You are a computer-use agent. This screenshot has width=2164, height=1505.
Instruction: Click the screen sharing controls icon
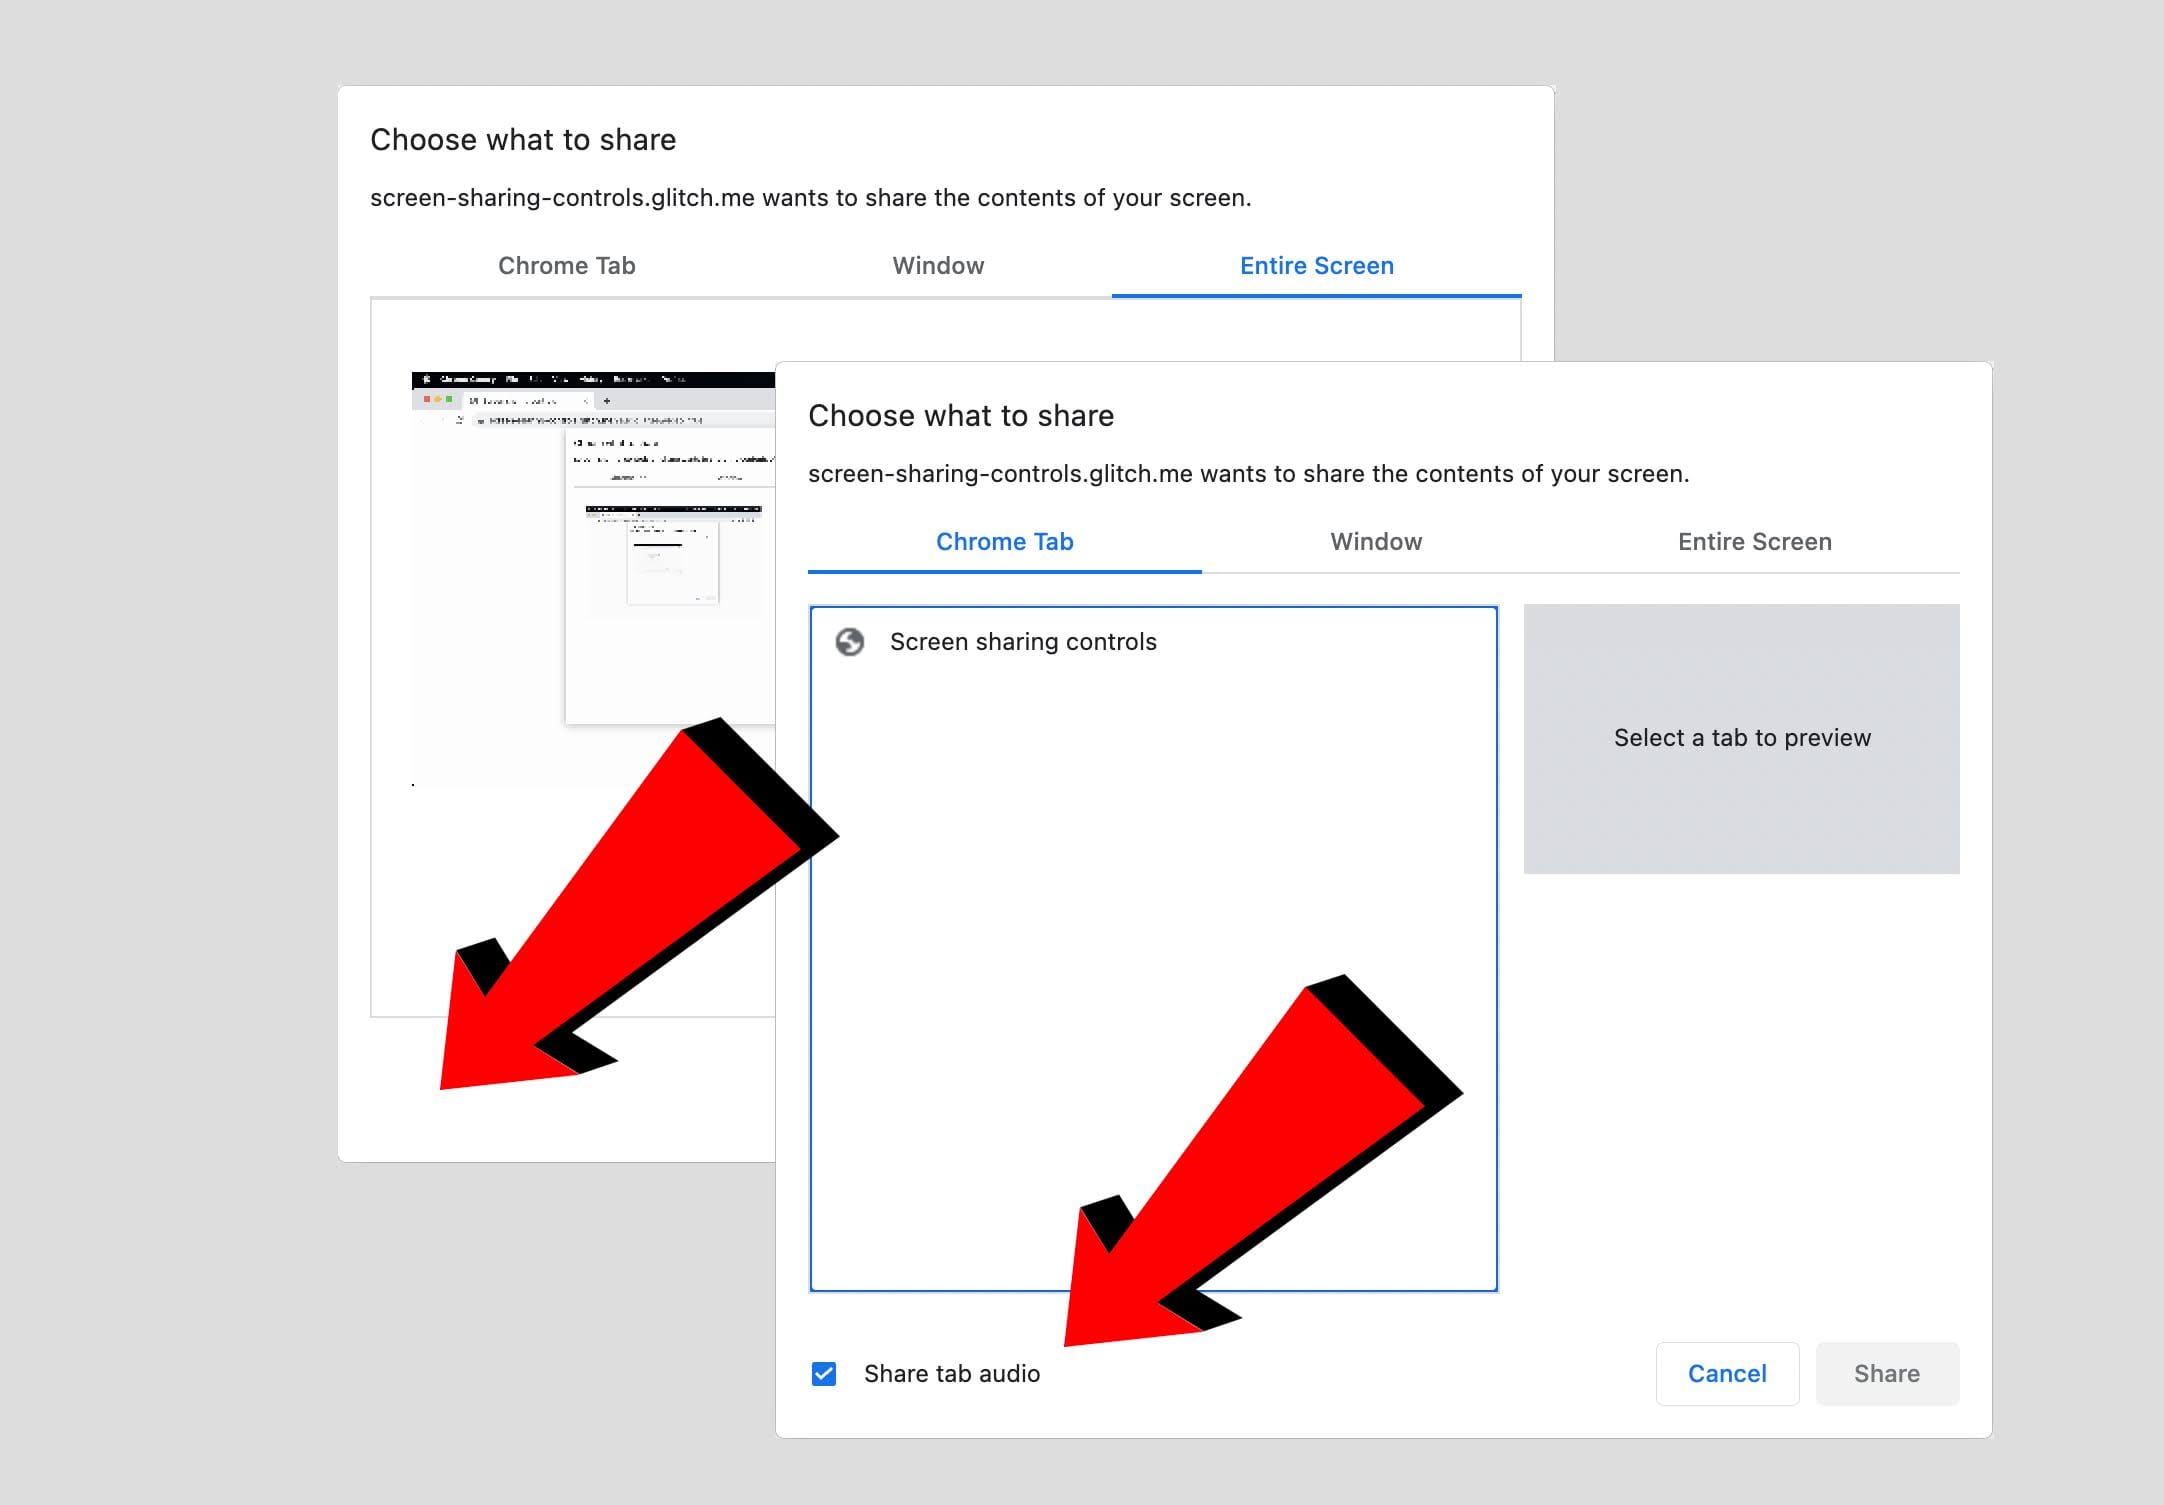pyautogui.click(x=848, y=641)
